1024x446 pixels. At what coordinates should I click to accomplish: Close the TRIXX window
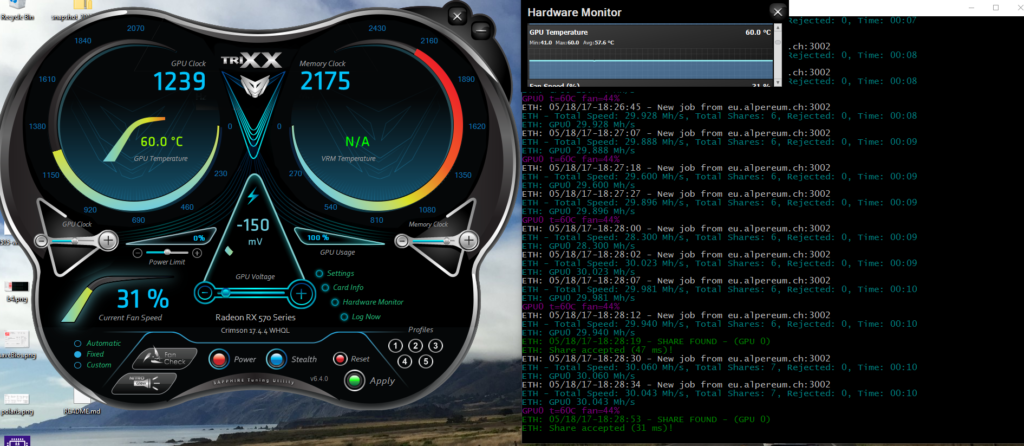[458, 16]
